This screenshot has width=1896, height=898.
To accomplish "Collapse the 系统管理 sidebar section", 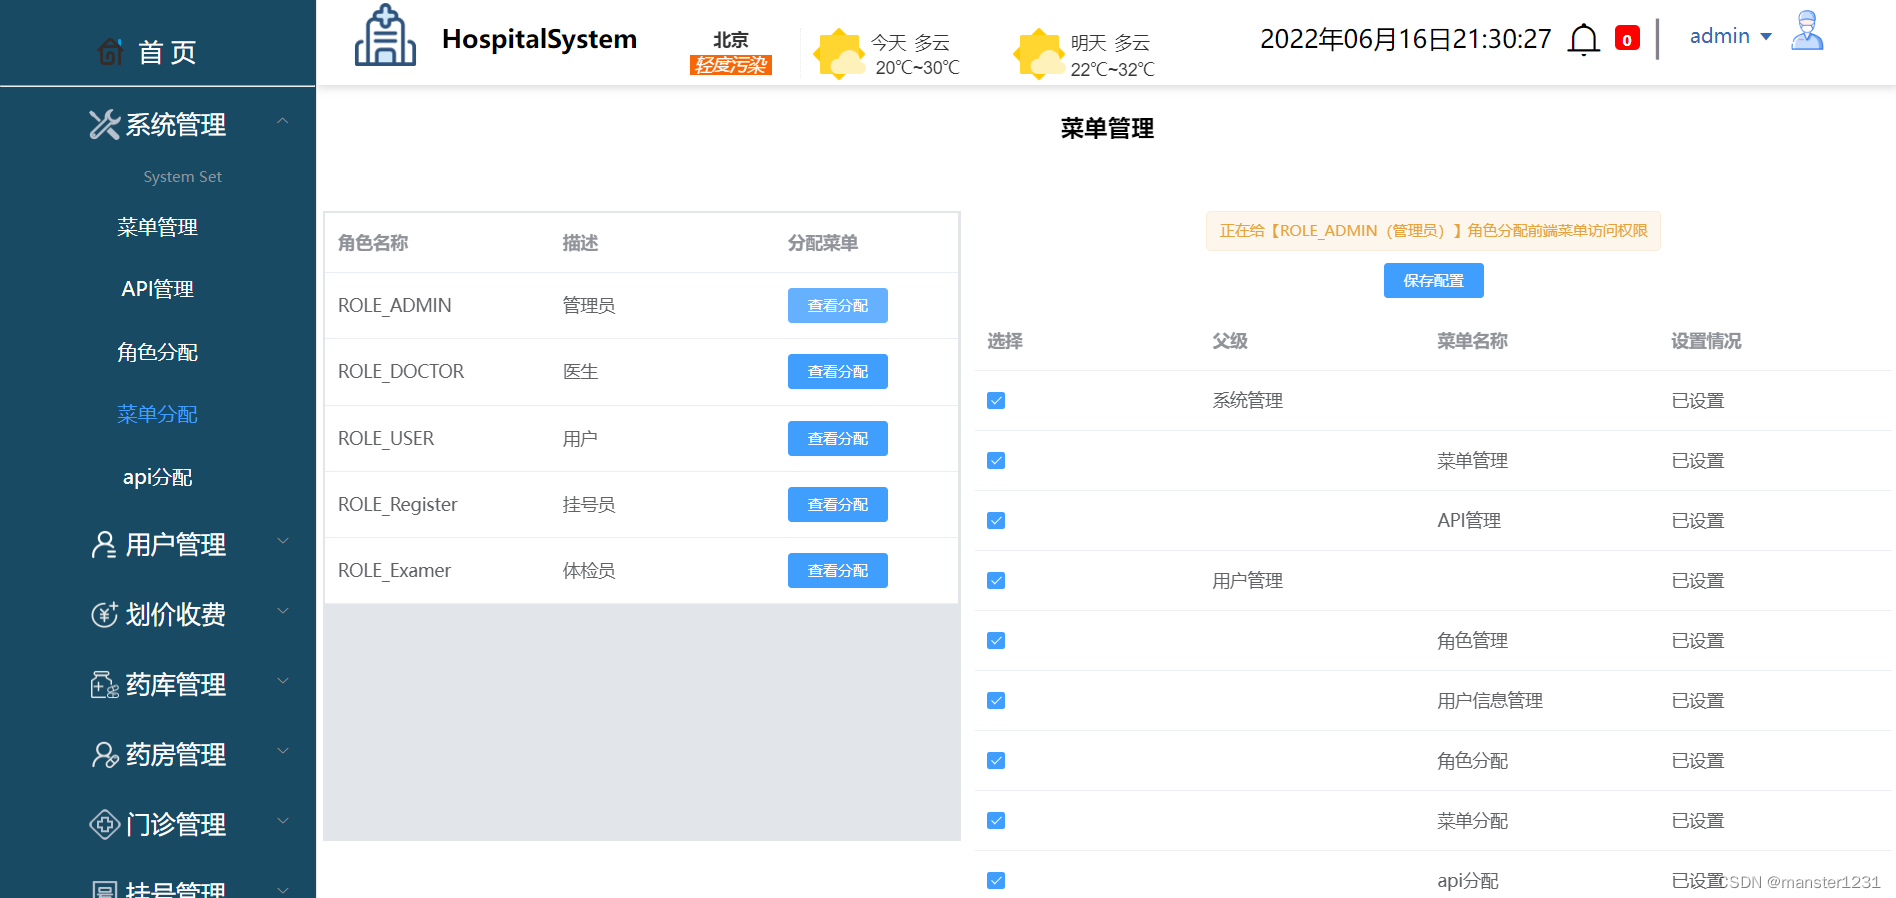I will click(x=283, y=121).
